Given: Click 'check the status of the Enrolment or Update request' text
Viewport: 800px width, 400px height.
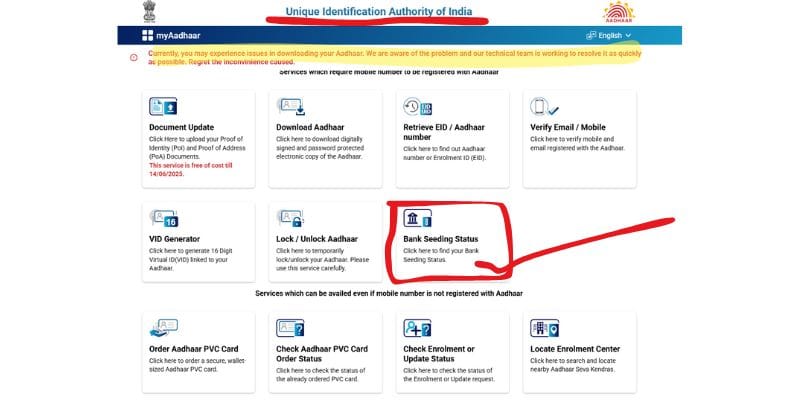Looking at the screenshot, I should tap(449, 375).
